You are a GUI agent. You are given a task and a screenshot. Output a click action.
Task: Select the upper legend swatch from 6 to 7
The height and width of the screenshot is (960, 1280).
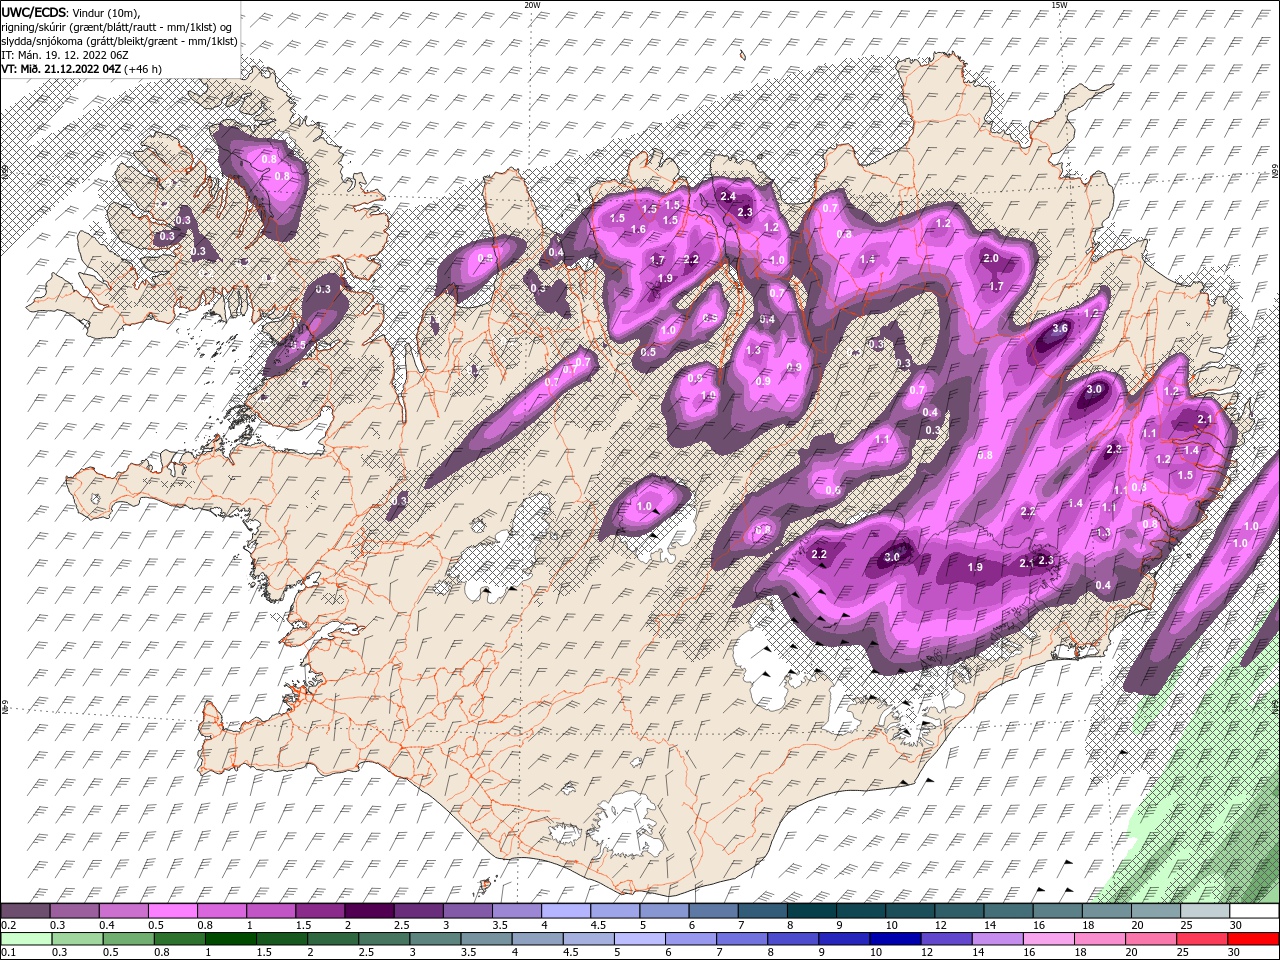713,911
